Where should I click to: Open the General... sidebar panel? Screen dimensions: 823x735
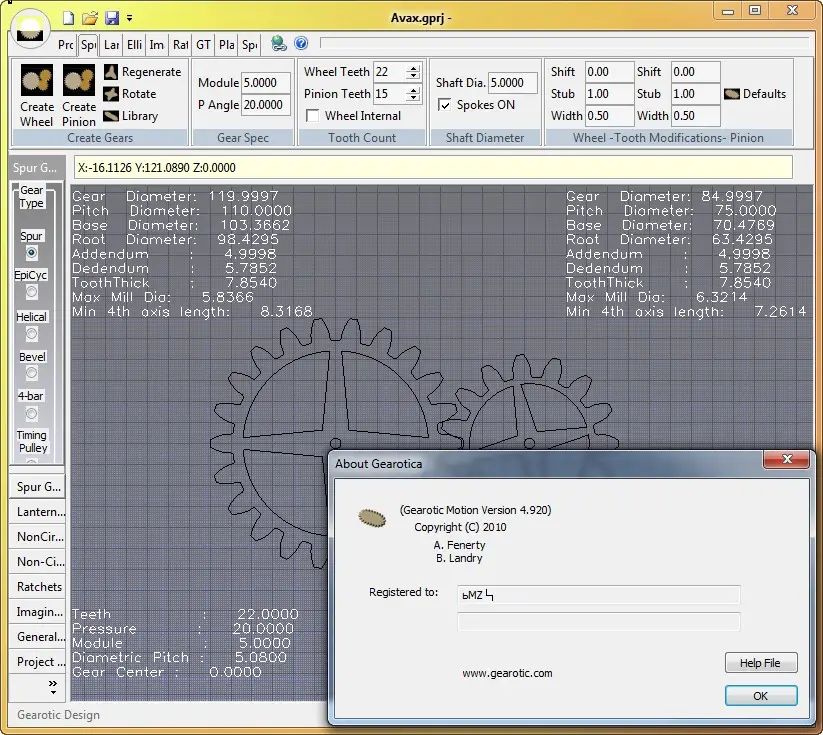[x=37, y=637]
